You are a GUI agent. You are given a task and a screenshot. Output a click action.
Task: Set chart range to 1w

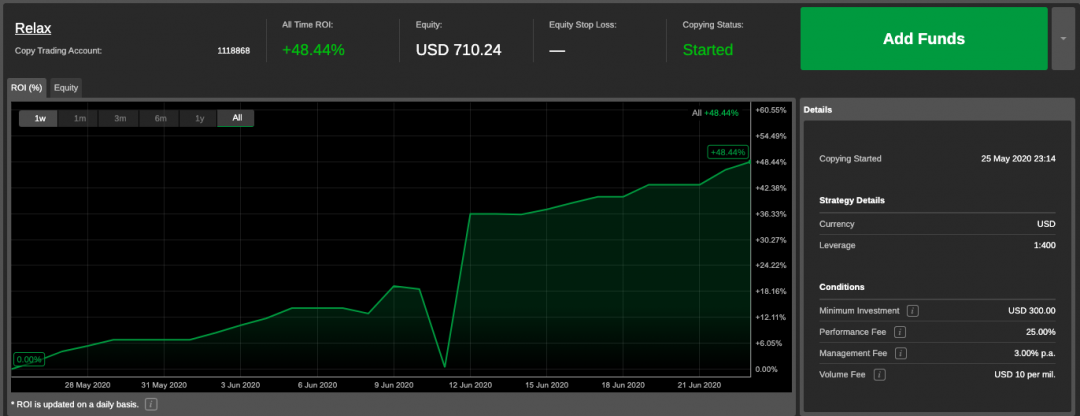tap(40, 118)
